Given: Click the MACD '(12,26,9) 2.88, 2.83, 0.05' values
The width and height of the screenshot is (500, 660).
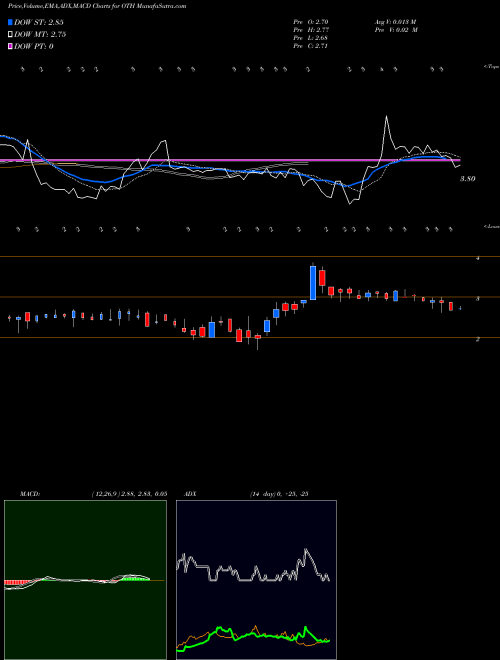Looking at the screenshot, I should point(129,494).
